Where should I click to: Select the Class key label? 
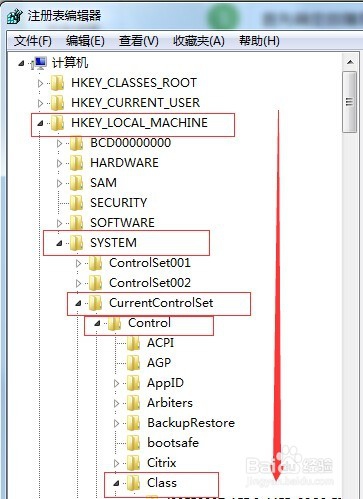(x=162, y=483)
